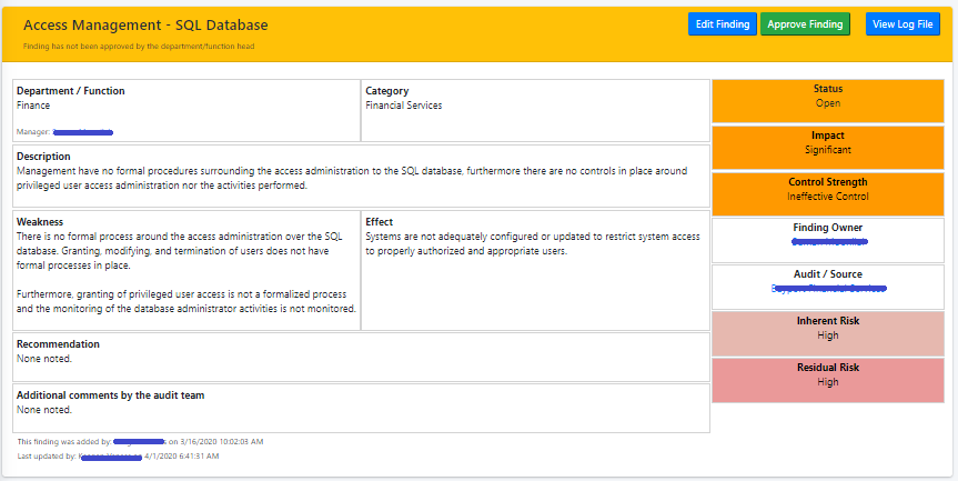Click the Control Strength Ineffective Control panel
Viewport: 958px width, 481px height.
[x=828, y=190]
